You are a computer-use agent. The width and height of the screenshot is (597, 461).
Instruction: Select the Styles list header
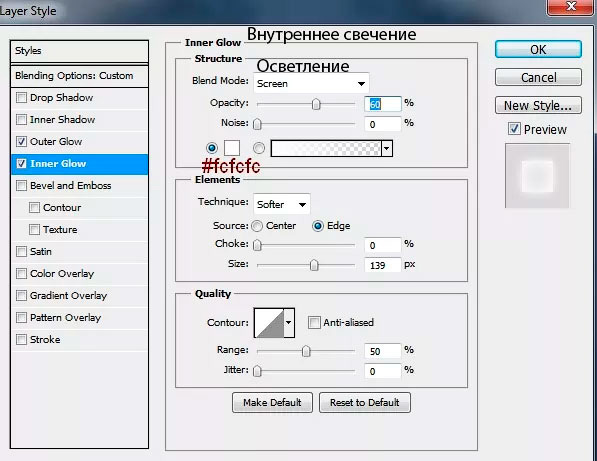[x=79, y=51]
